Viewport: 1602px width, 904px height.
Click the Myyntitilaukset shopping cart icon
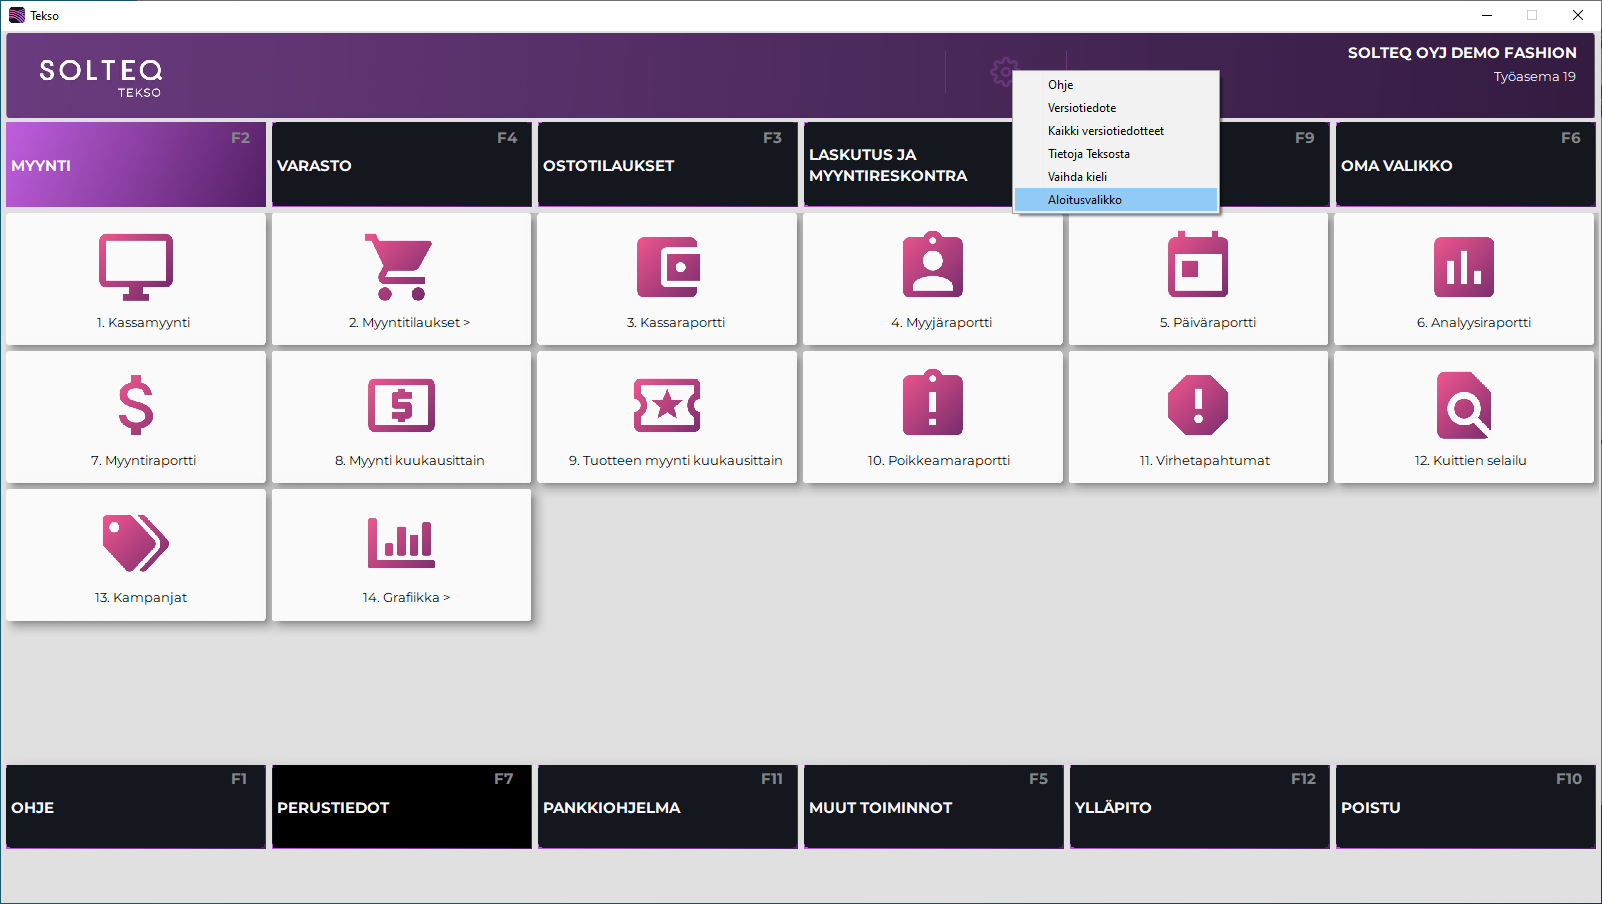401,267
